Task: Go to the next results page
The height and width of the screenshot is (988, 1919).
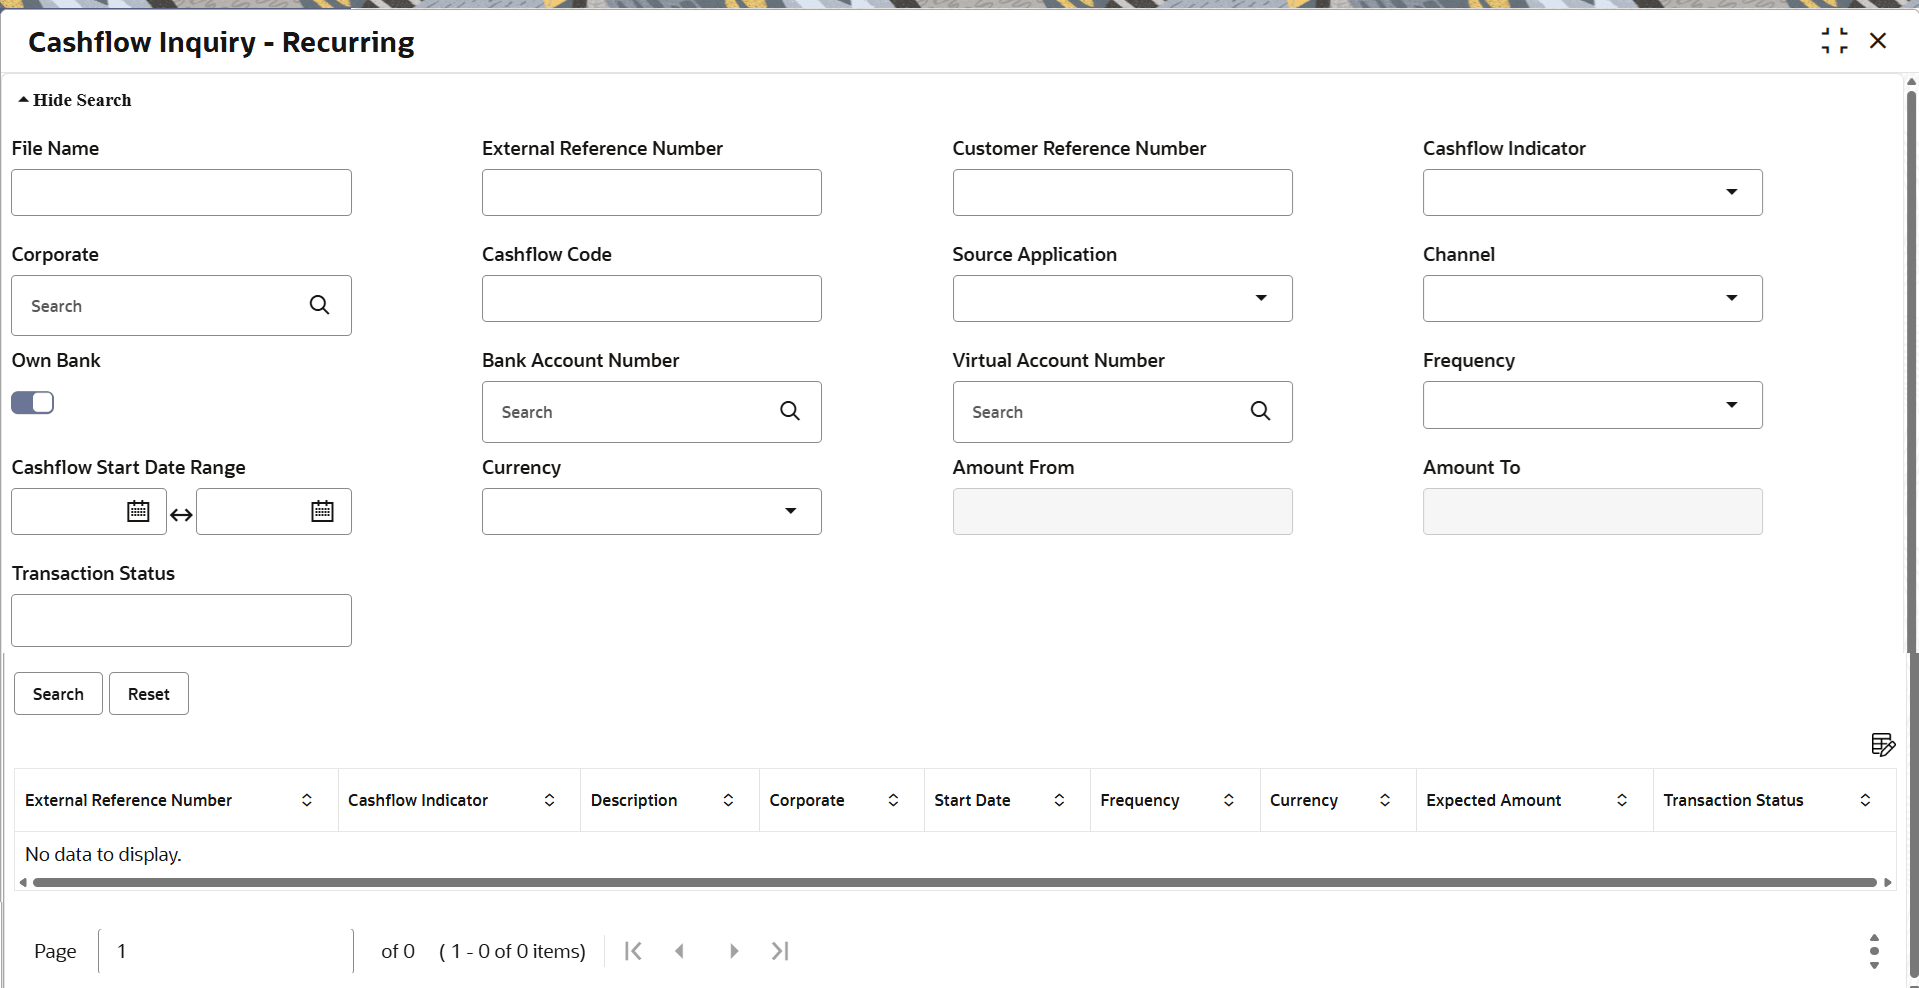Action: coord(734,951)
